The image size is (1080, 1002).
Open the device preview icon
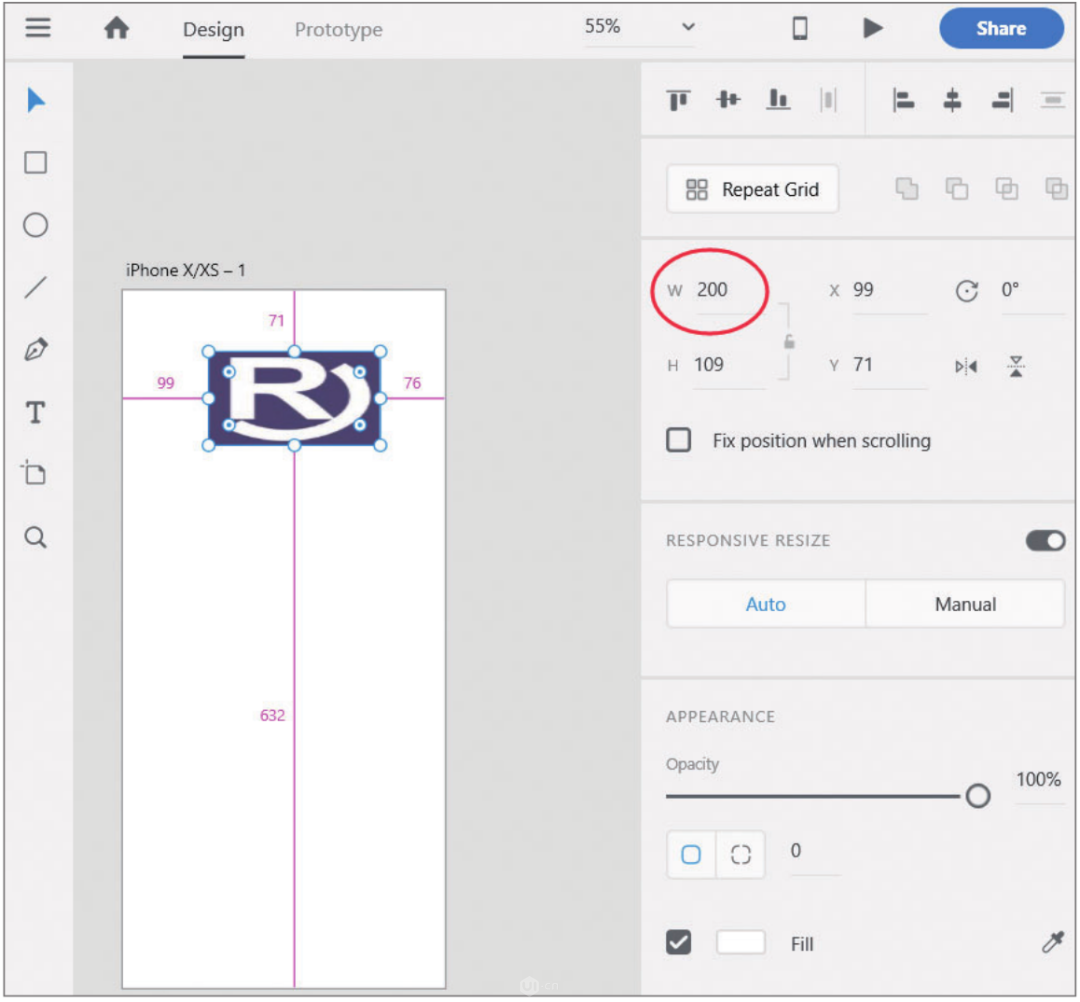coord(800,28)
